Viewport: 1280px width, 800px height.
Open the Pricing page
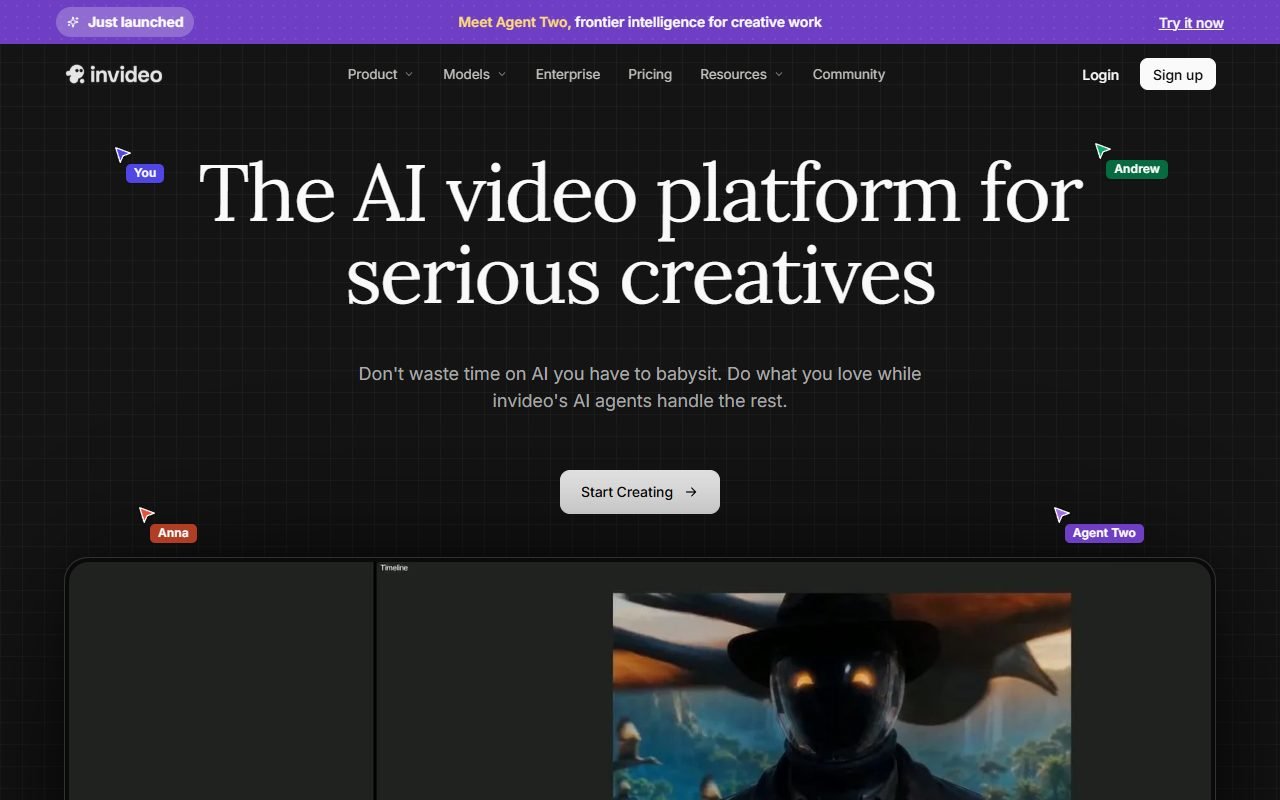point(650,74)
